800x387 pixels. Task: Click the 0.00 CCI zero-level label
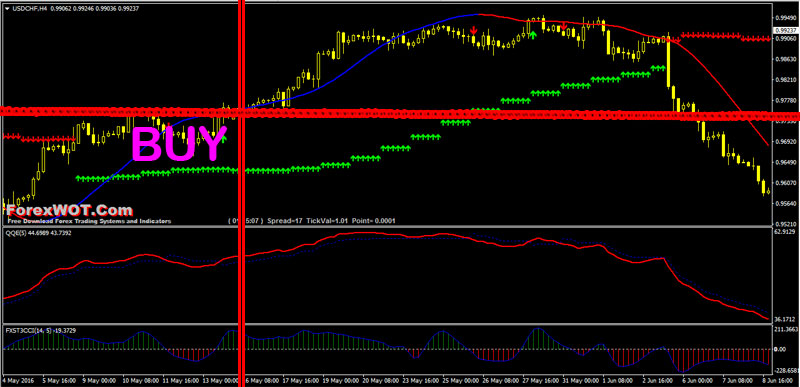click(x=781, y=349)
